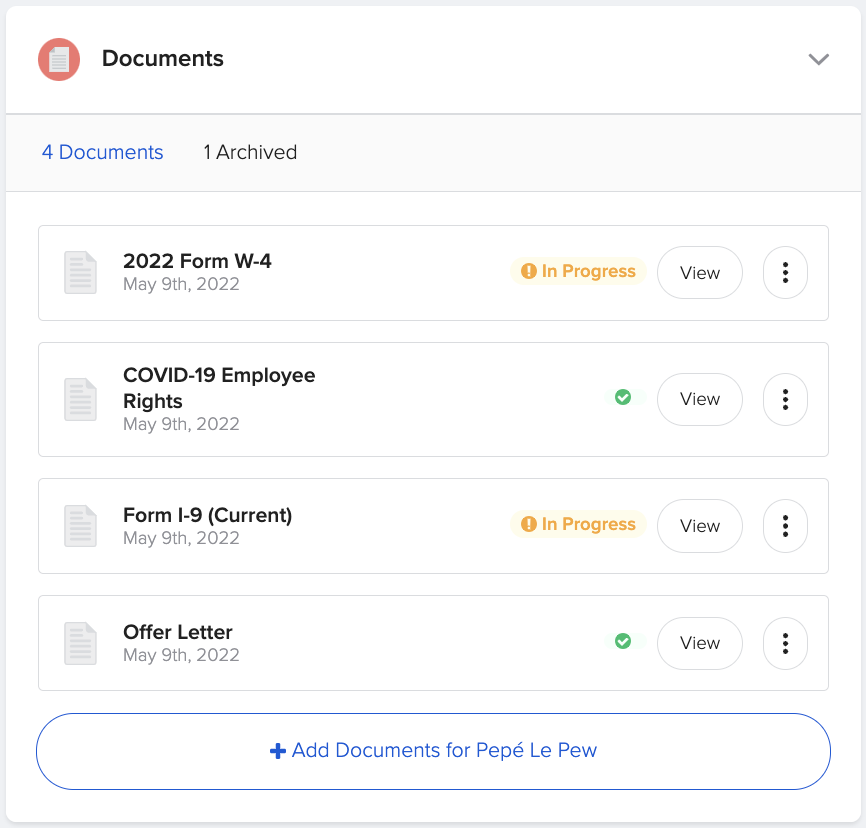This screenshot has height=828, width=866.
Task: Select the 4 Documents tab
Action: [x=102, y=152]
